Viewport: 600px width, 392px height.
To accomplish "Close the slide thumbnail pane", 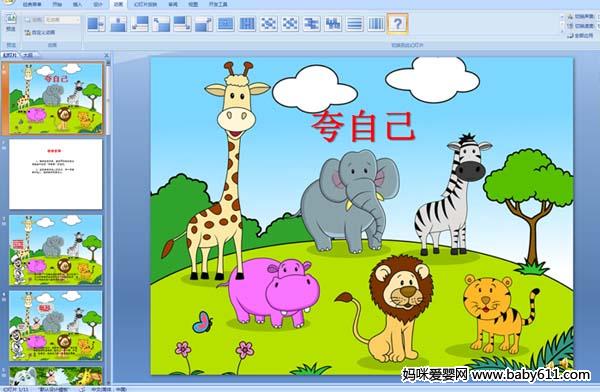I will (x=106, y=56).
